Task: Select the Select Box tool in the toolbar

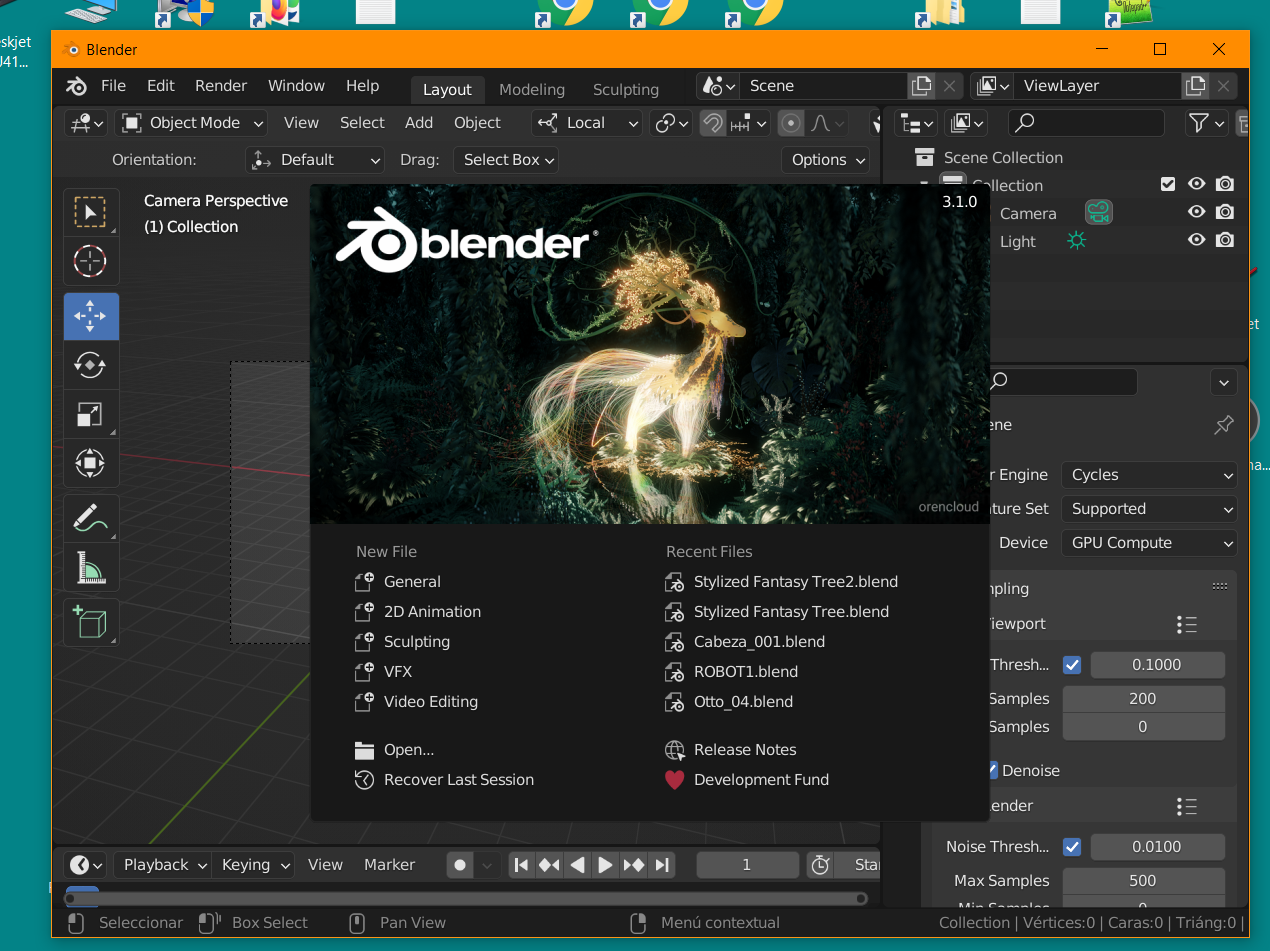Action: pos(91,212)
